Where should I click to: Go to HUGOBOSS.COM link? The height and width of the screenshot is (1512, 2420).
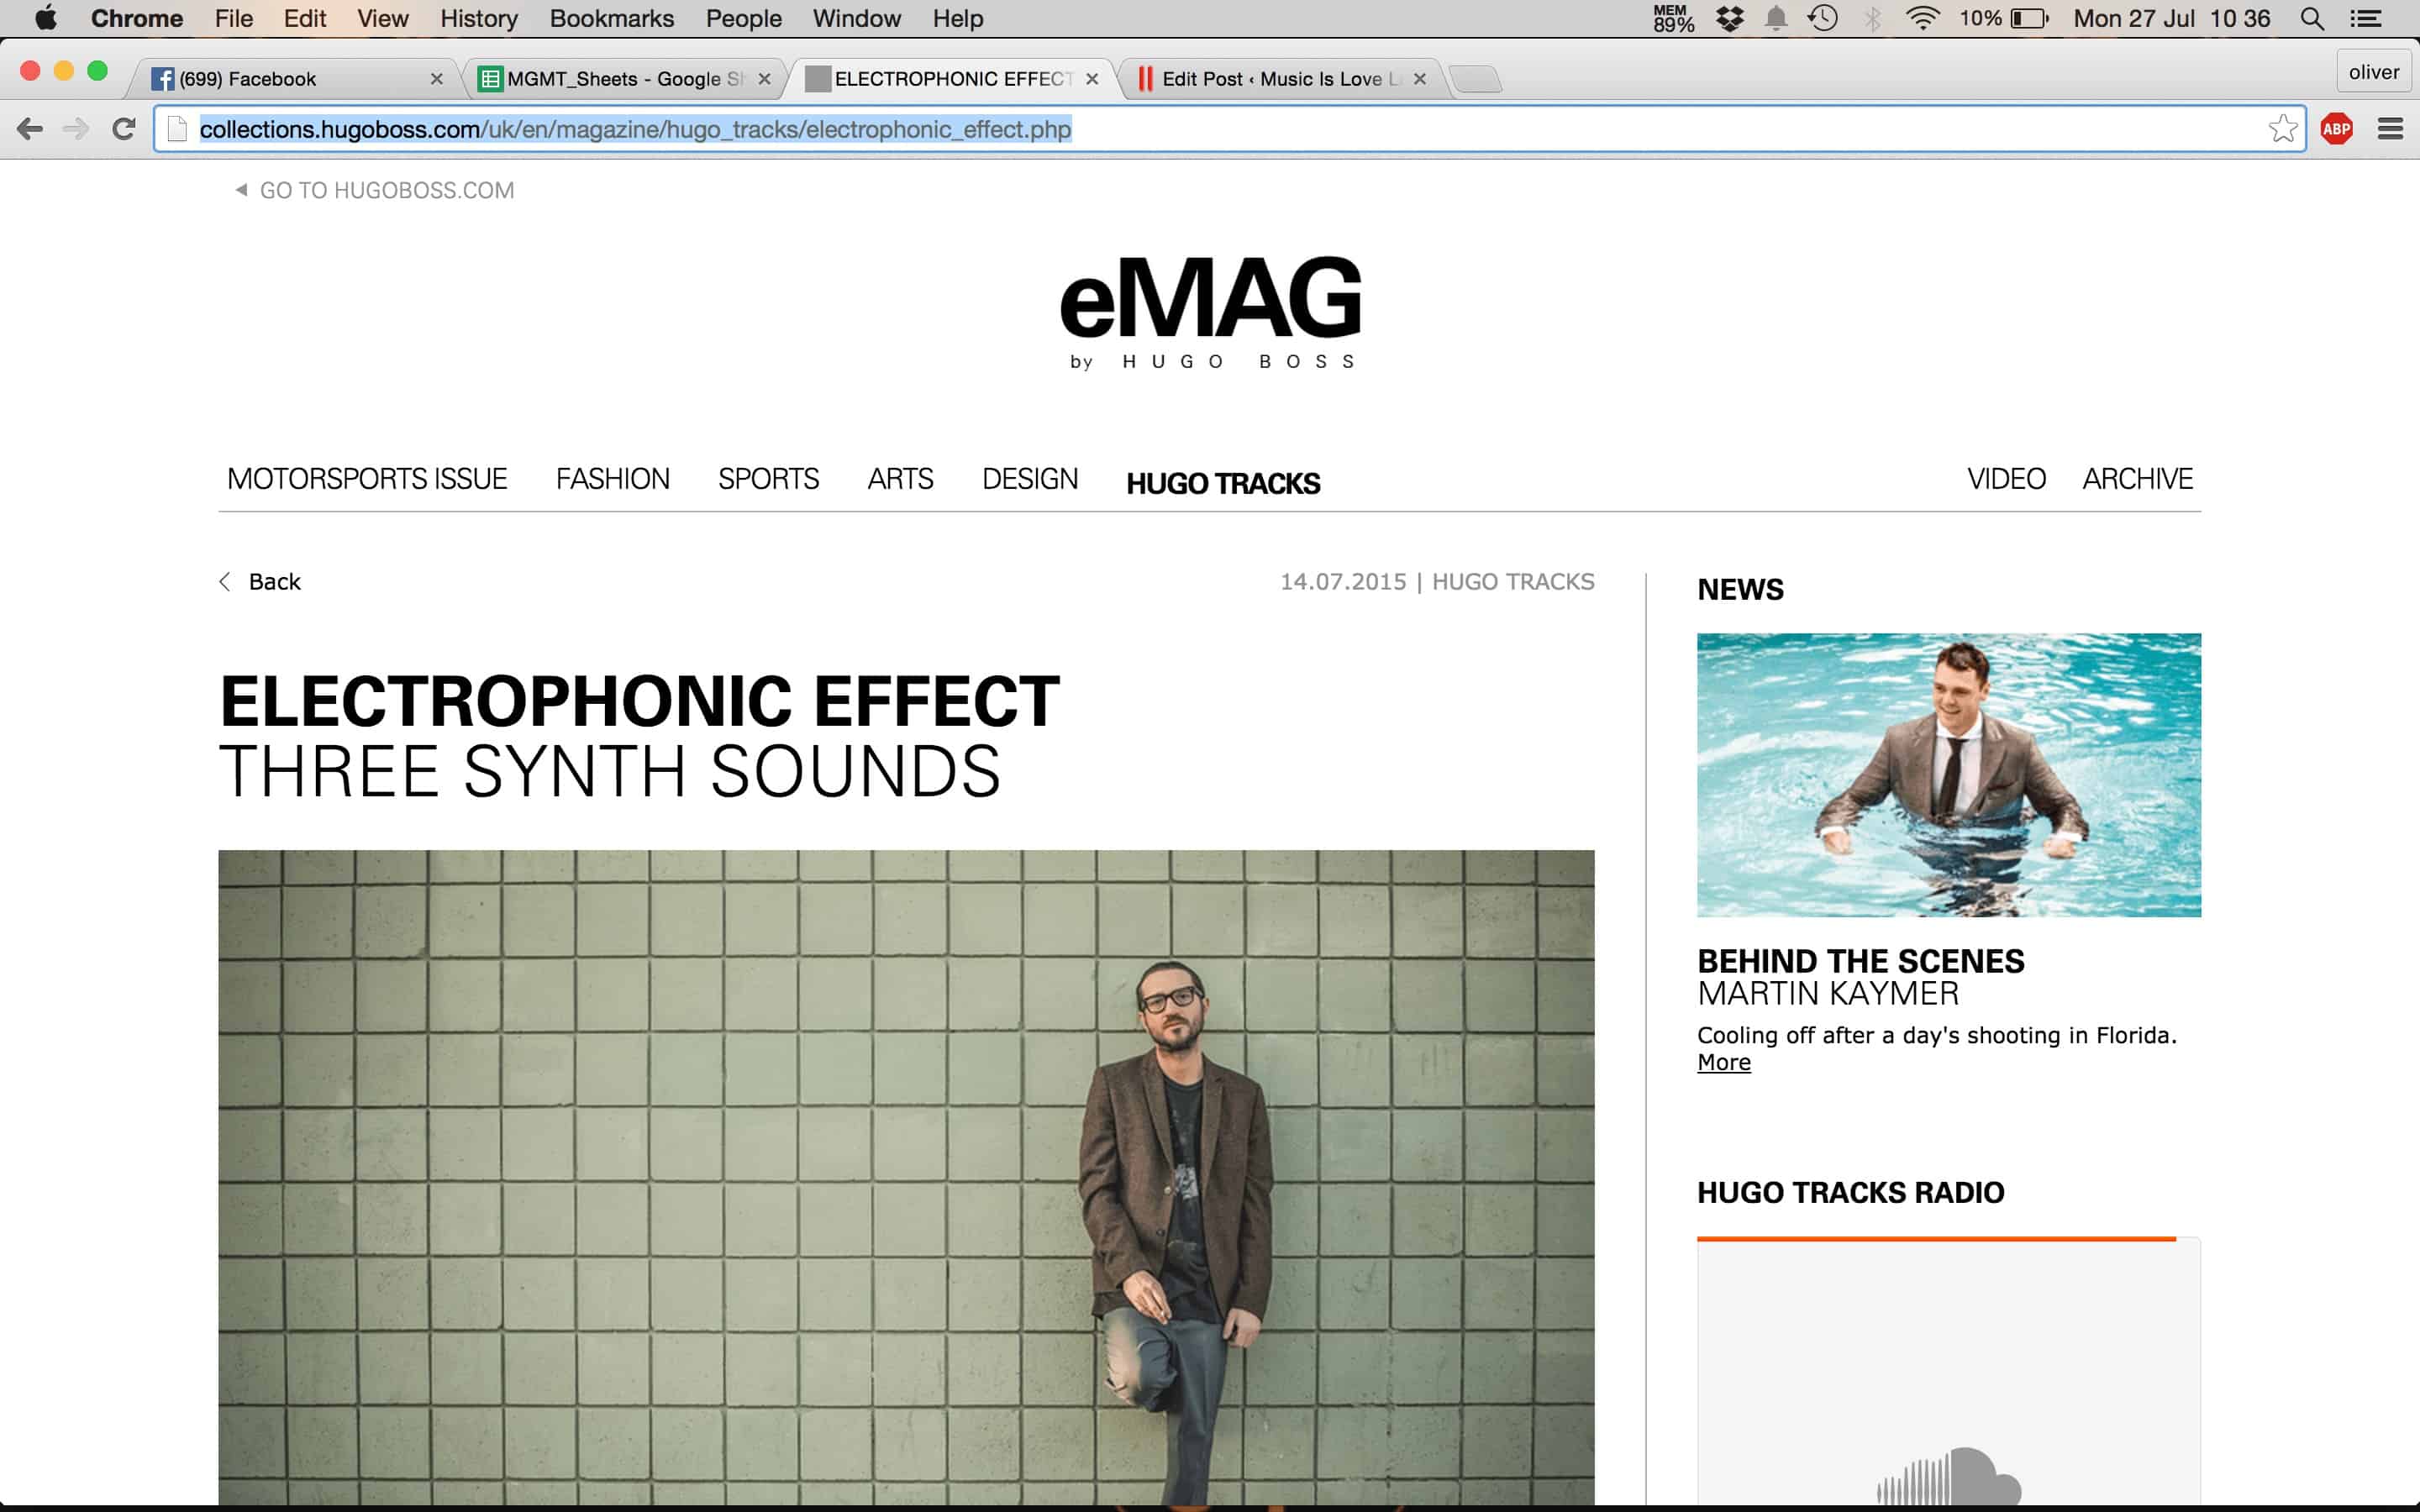(x=375, y=190)
